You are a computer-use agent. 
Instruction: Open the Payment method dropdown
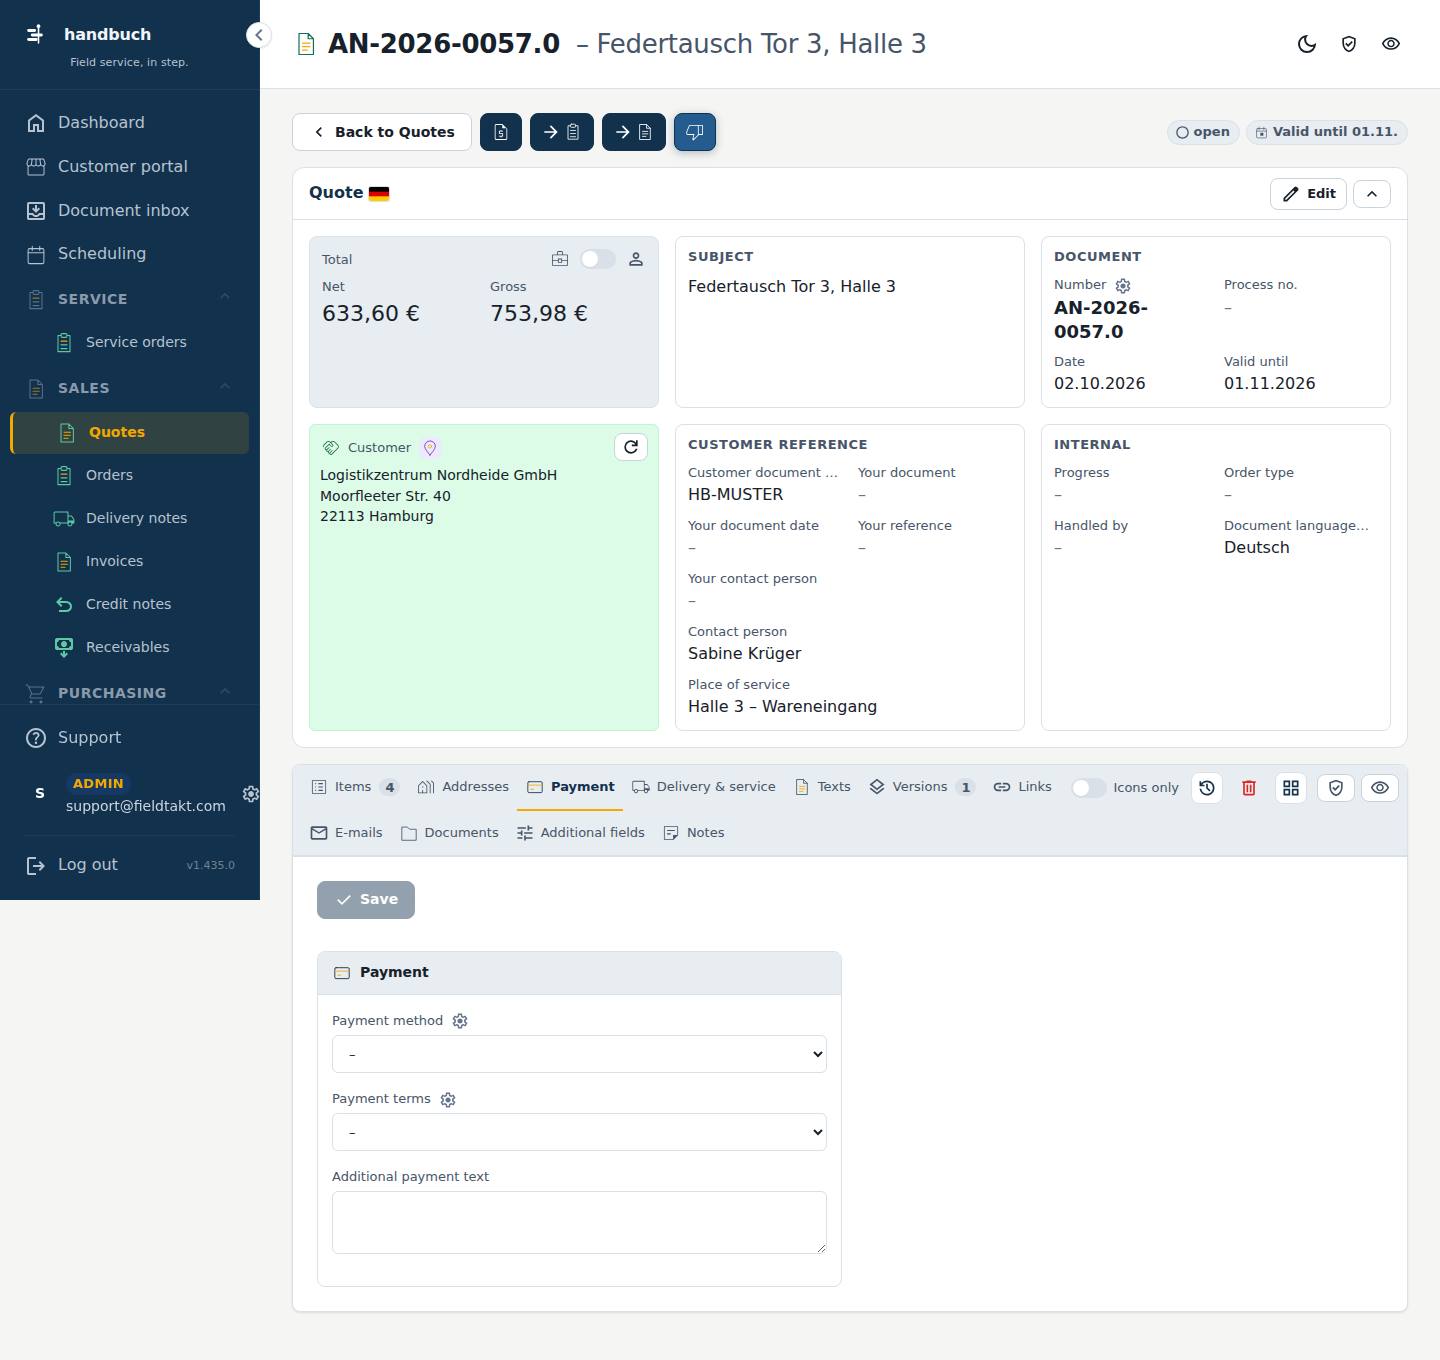coord(579,1054)
